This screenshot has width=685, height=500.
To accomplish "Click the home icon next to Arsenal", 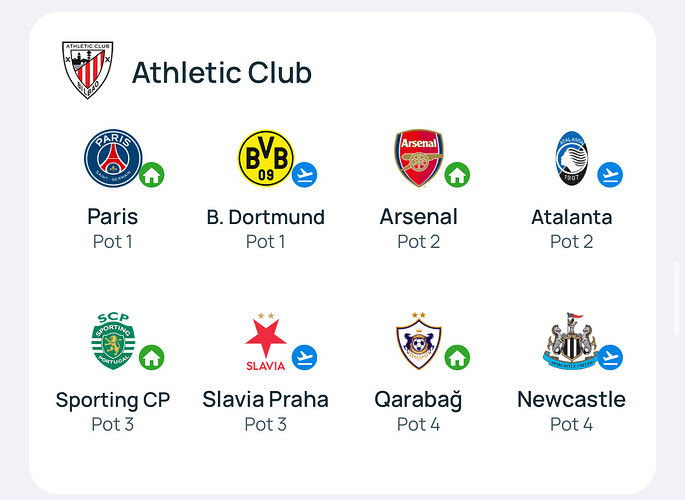I will coord(457,175).
